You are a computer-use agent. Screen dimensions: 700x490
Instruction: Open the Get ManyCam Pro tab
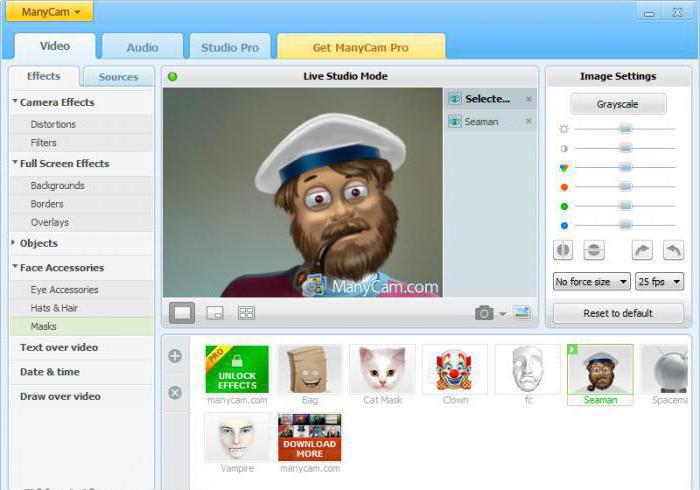(x=361, y=47)
